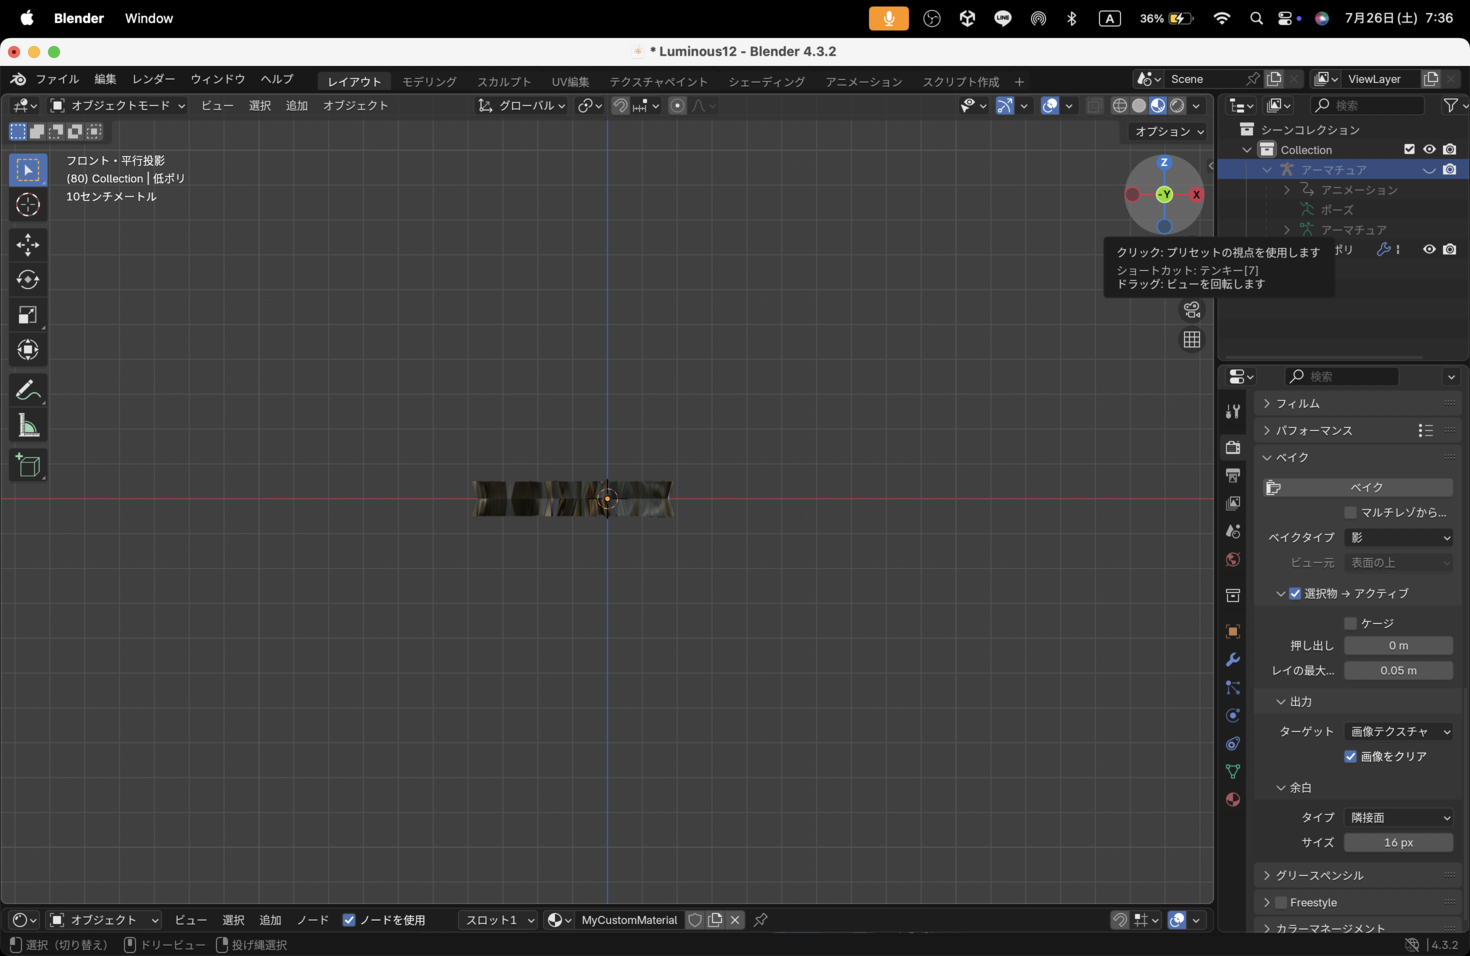This screenshot has height=956, width=1470.
Task: Open the 追加 menu in viewport header
Action: point(297,106)
